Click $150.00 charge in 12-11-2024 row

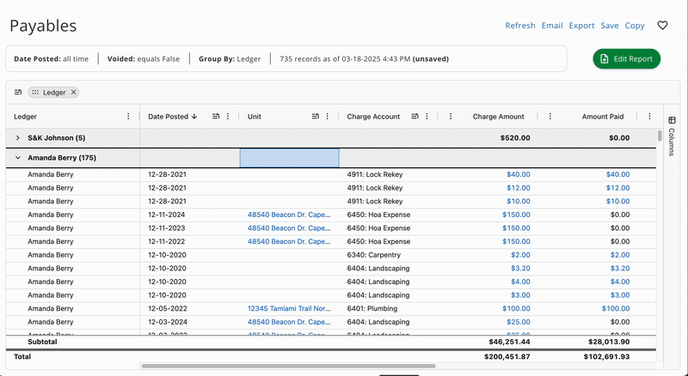[x=516, y=215]
